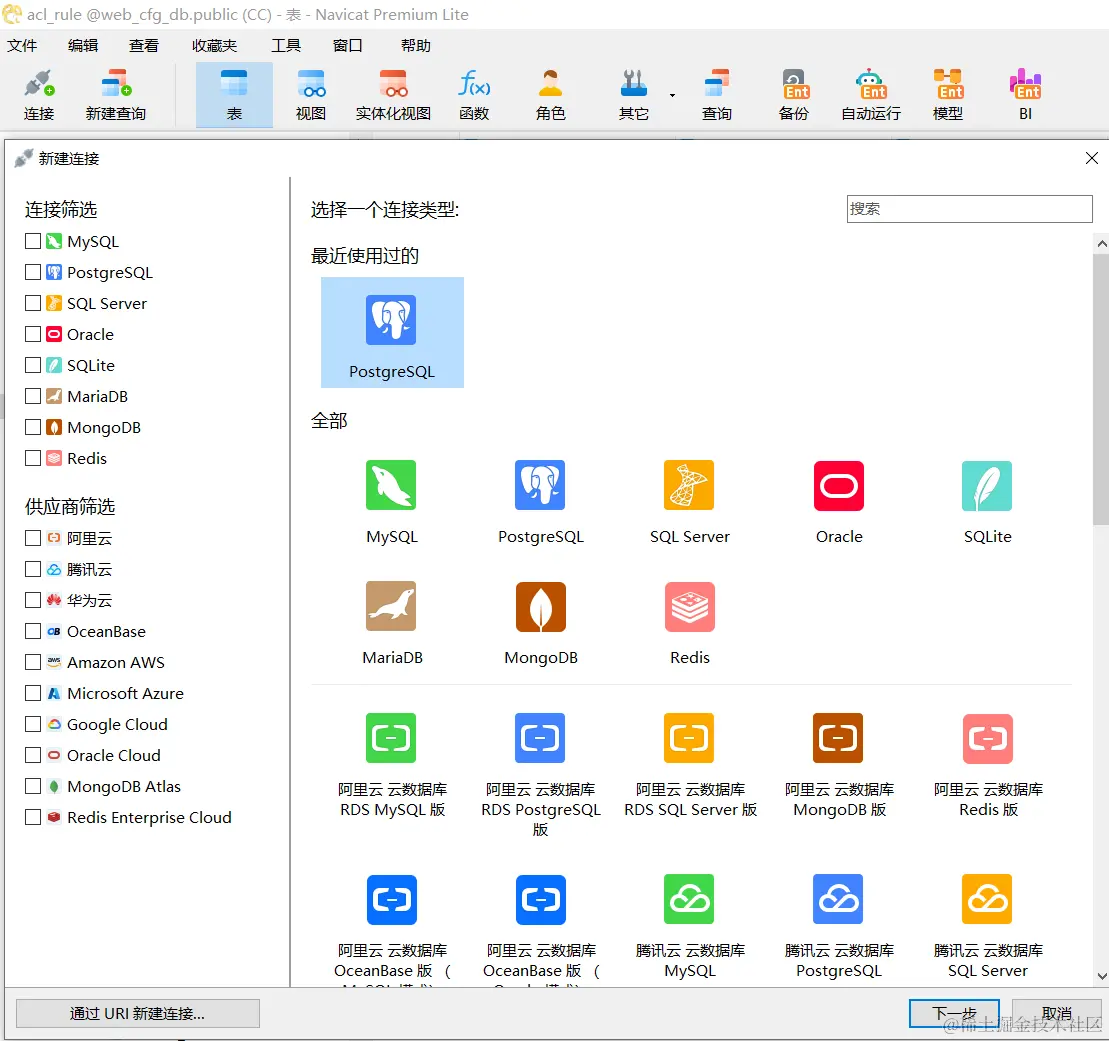The height and width of the screenshot is (1041, 1109).
Task: Open the 工具 (Tools) menu
Action: [286, 46]
